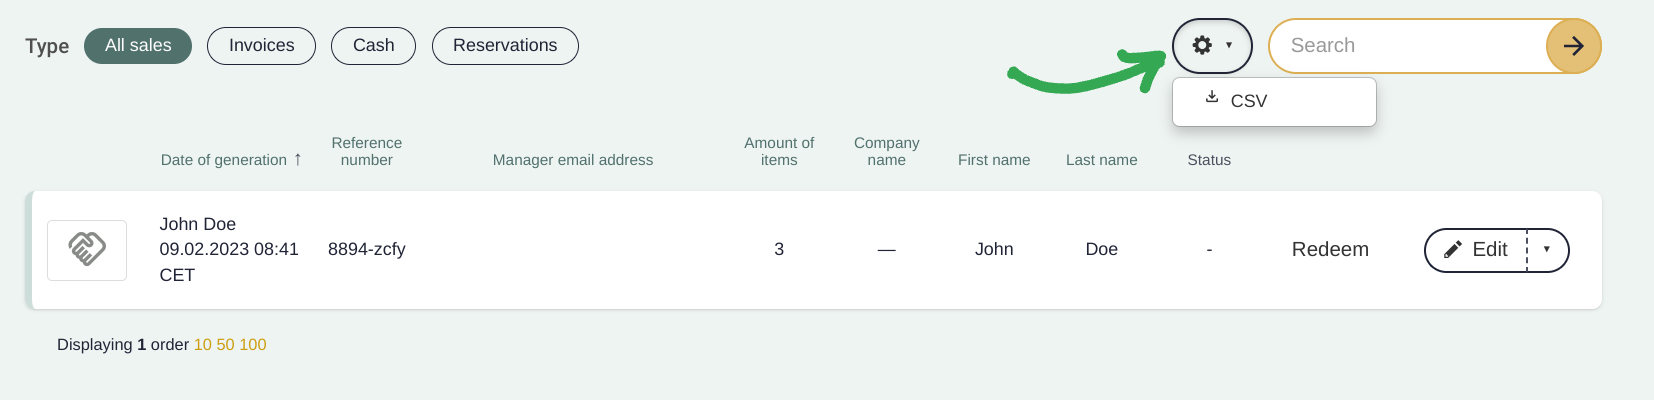Image resolution: width=1654 pixels, height=400 pixels.
Task: Open the gear settings dropdown
Action: [1212, 46]
